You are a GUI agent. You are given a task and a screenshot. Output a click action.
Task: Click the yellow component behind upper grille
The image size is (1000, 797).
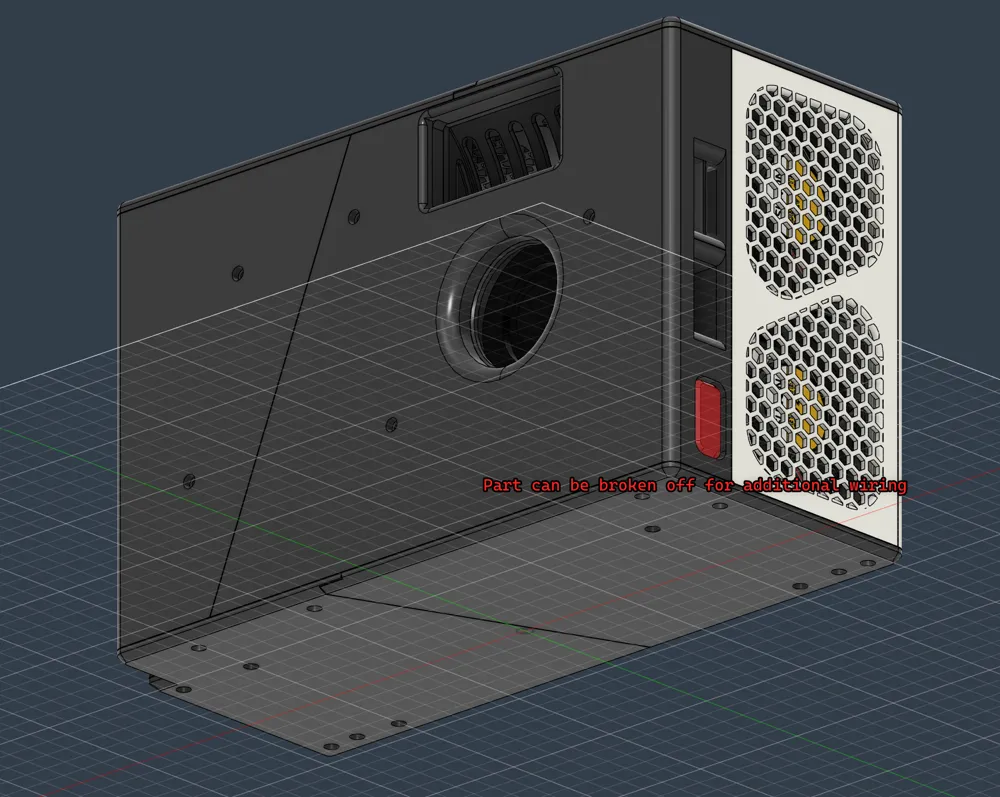(805, 205)
